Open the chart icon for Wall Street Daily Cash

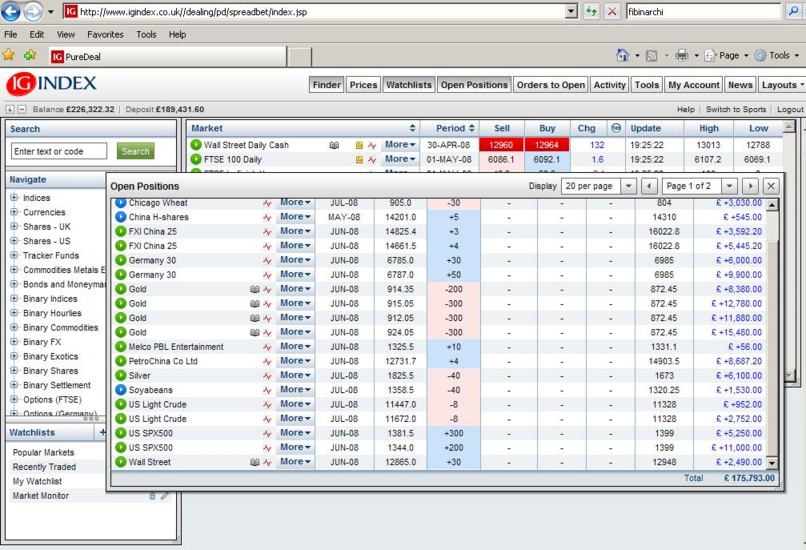coord(372,145)
